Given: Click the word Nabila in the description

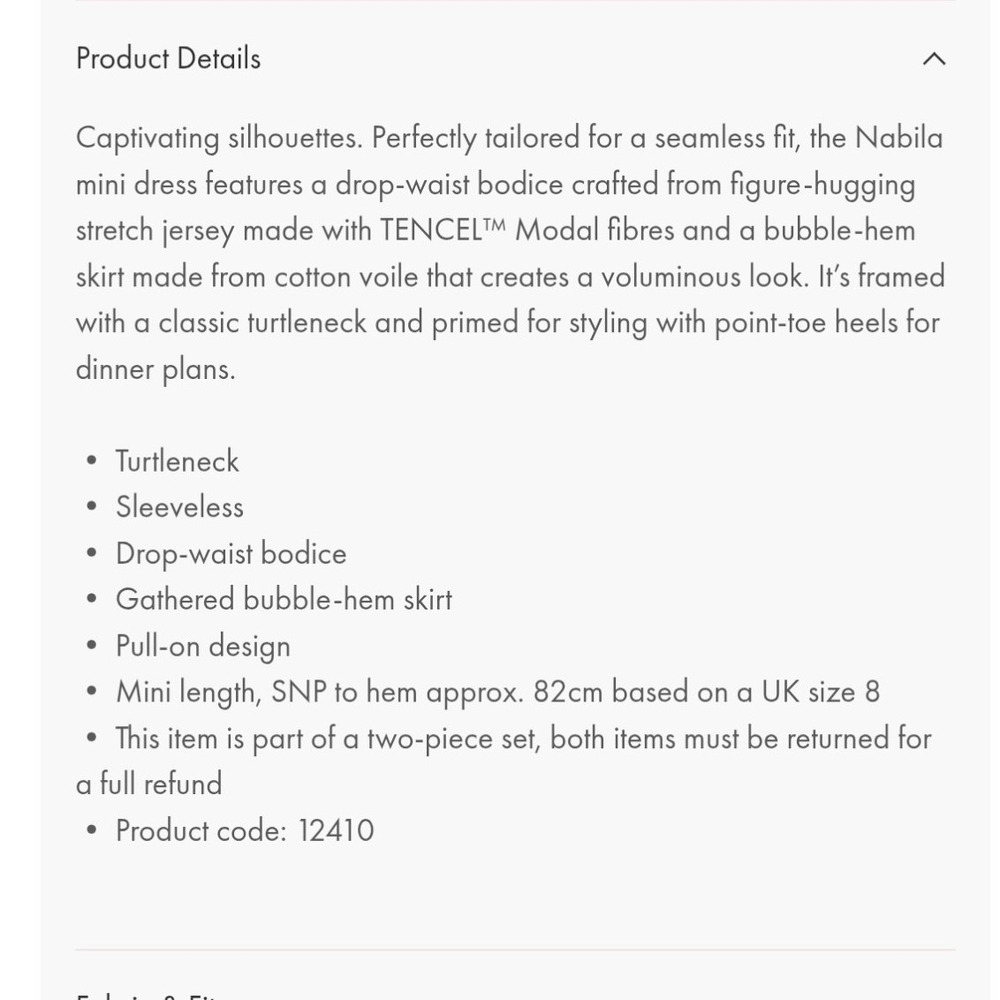Looking at the screenshot, I should (x=899, y=138).
